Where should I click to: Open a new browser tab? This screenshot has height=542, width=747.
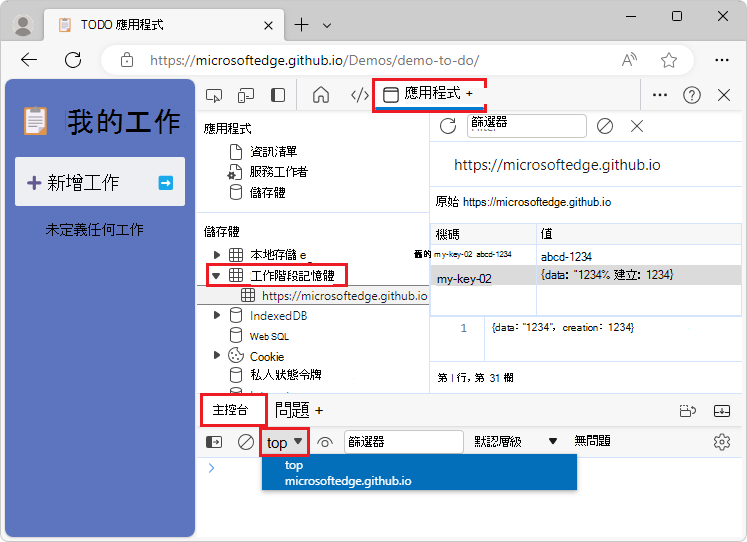click(301, 25)
